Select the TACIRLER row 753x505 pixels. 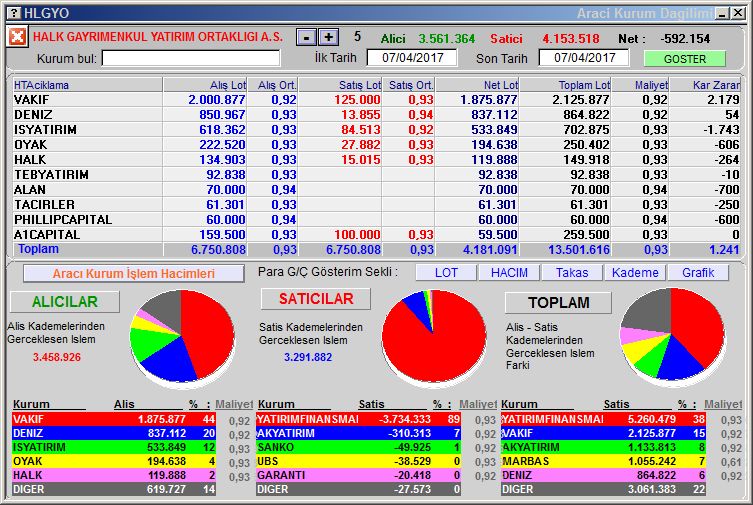[x=376, y=204]
